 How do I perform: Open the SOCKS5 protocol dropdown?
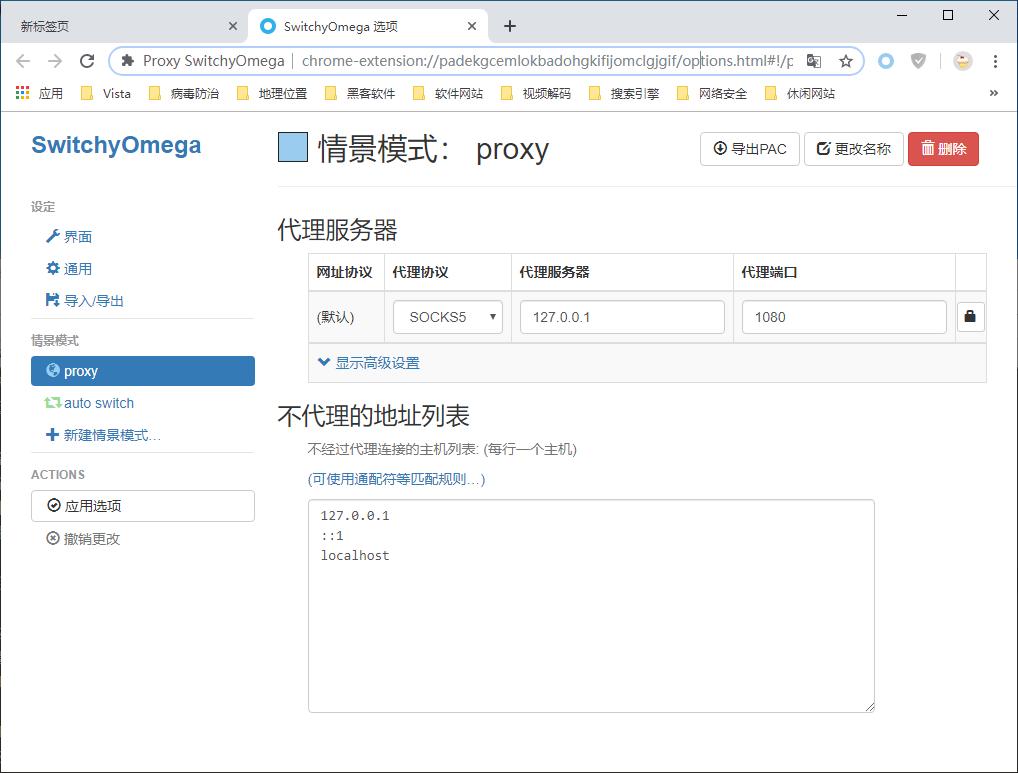tap(447, 316)
